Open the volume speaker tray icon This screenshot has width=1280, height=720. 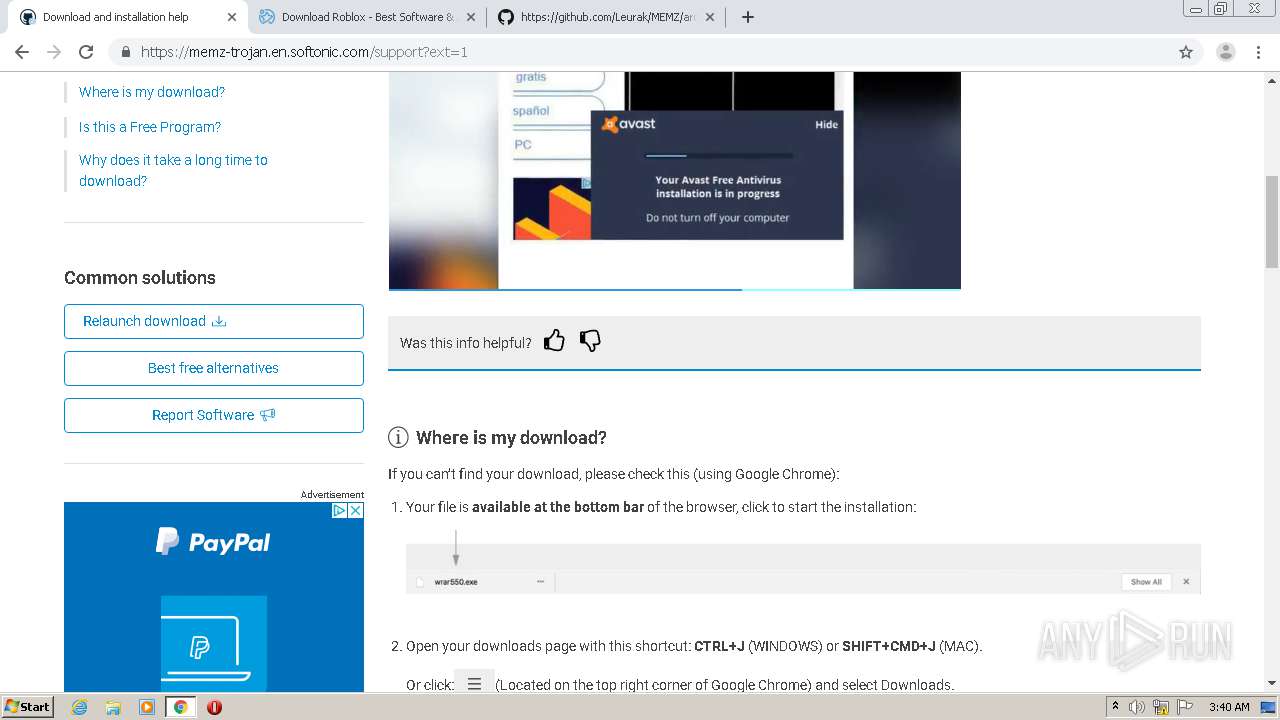(x=1136, y=707)
